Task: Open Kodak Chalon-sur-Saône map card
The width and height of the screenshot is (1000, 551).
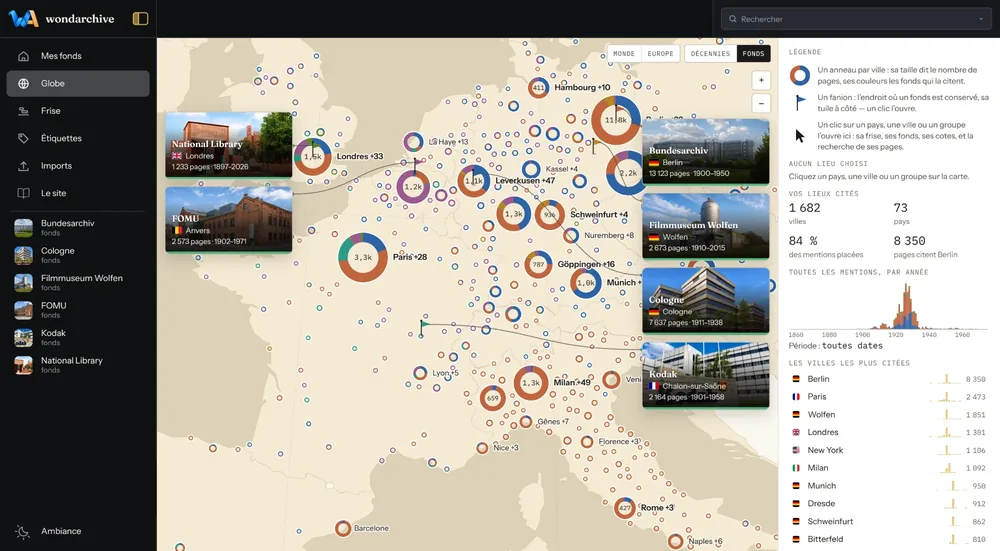Action: tap(705, 376)
